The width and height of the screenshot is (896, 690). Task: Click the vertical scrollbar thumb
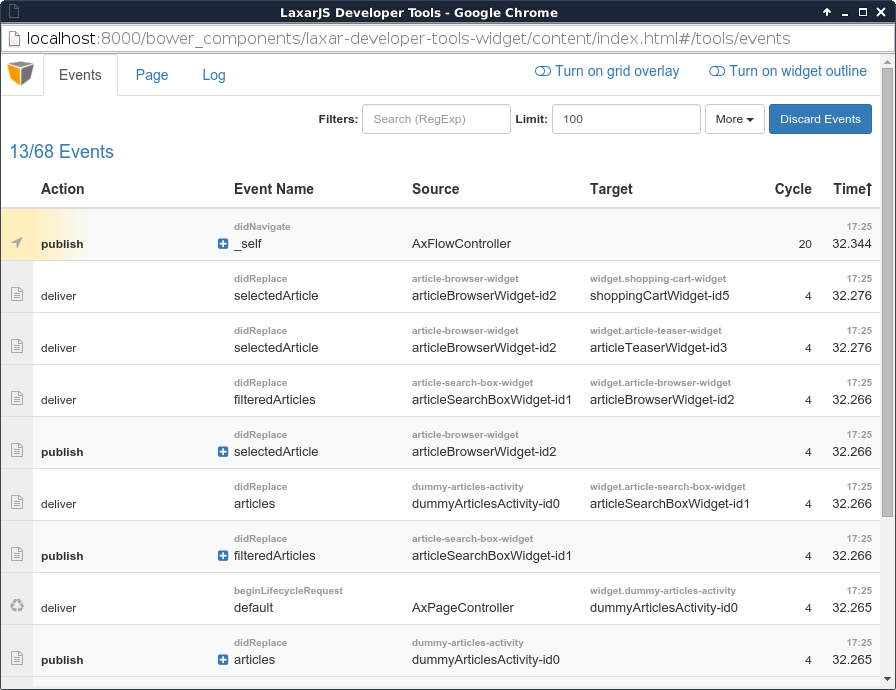pyautogui.click(x=887, y=291)
